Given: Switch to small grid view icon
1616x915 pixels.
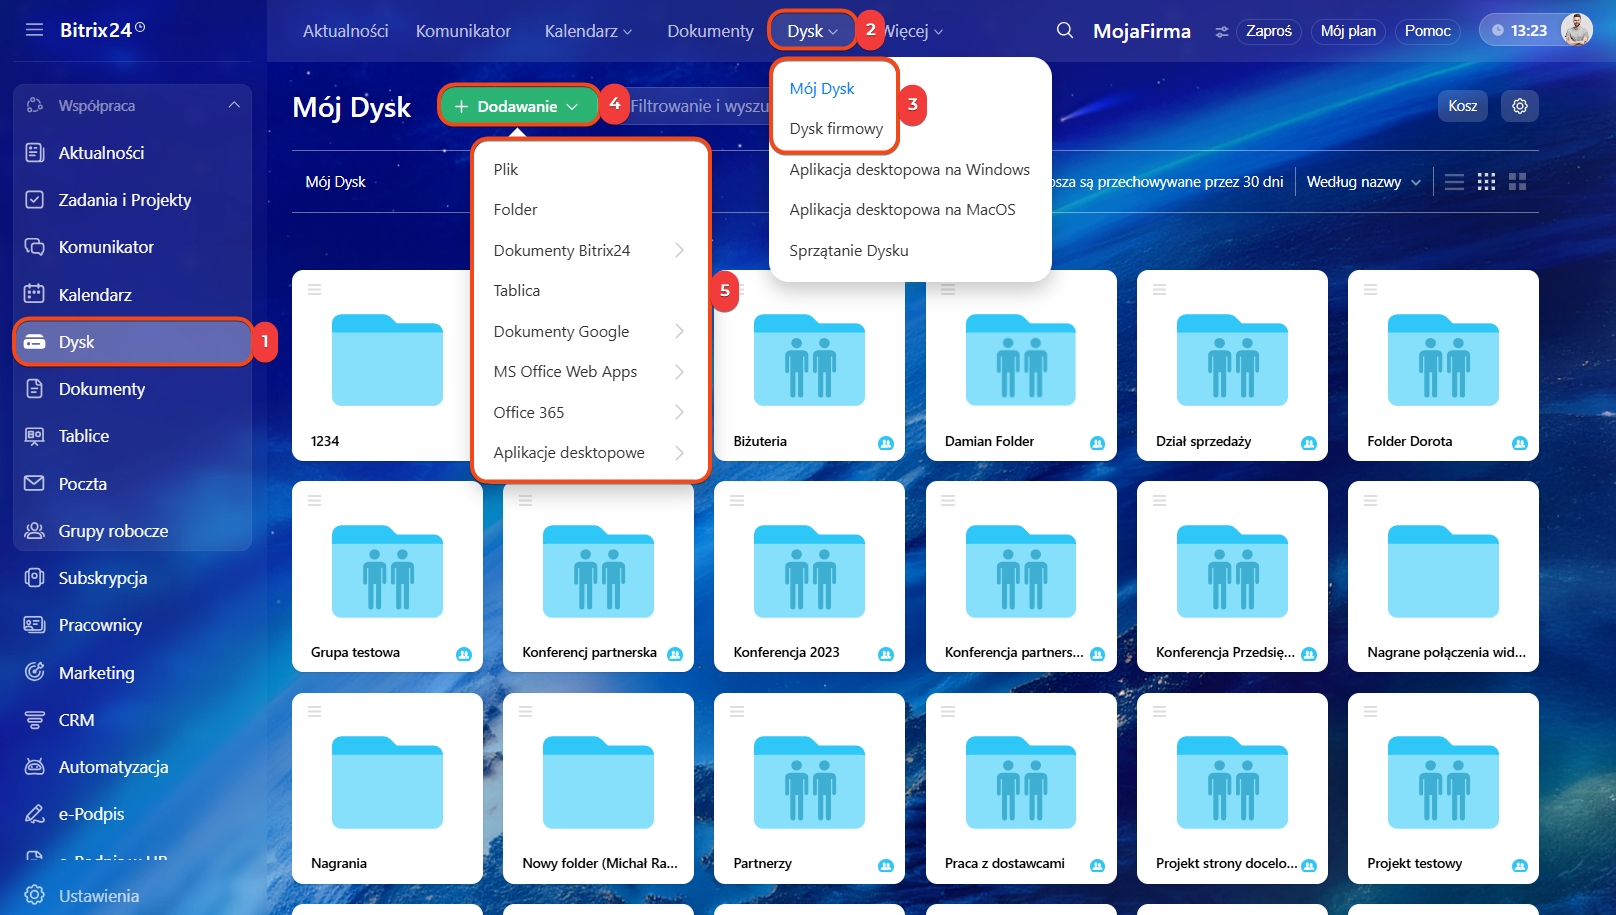Looking at the screenshot, I should pyautogui.click(x=1486, y=182).
